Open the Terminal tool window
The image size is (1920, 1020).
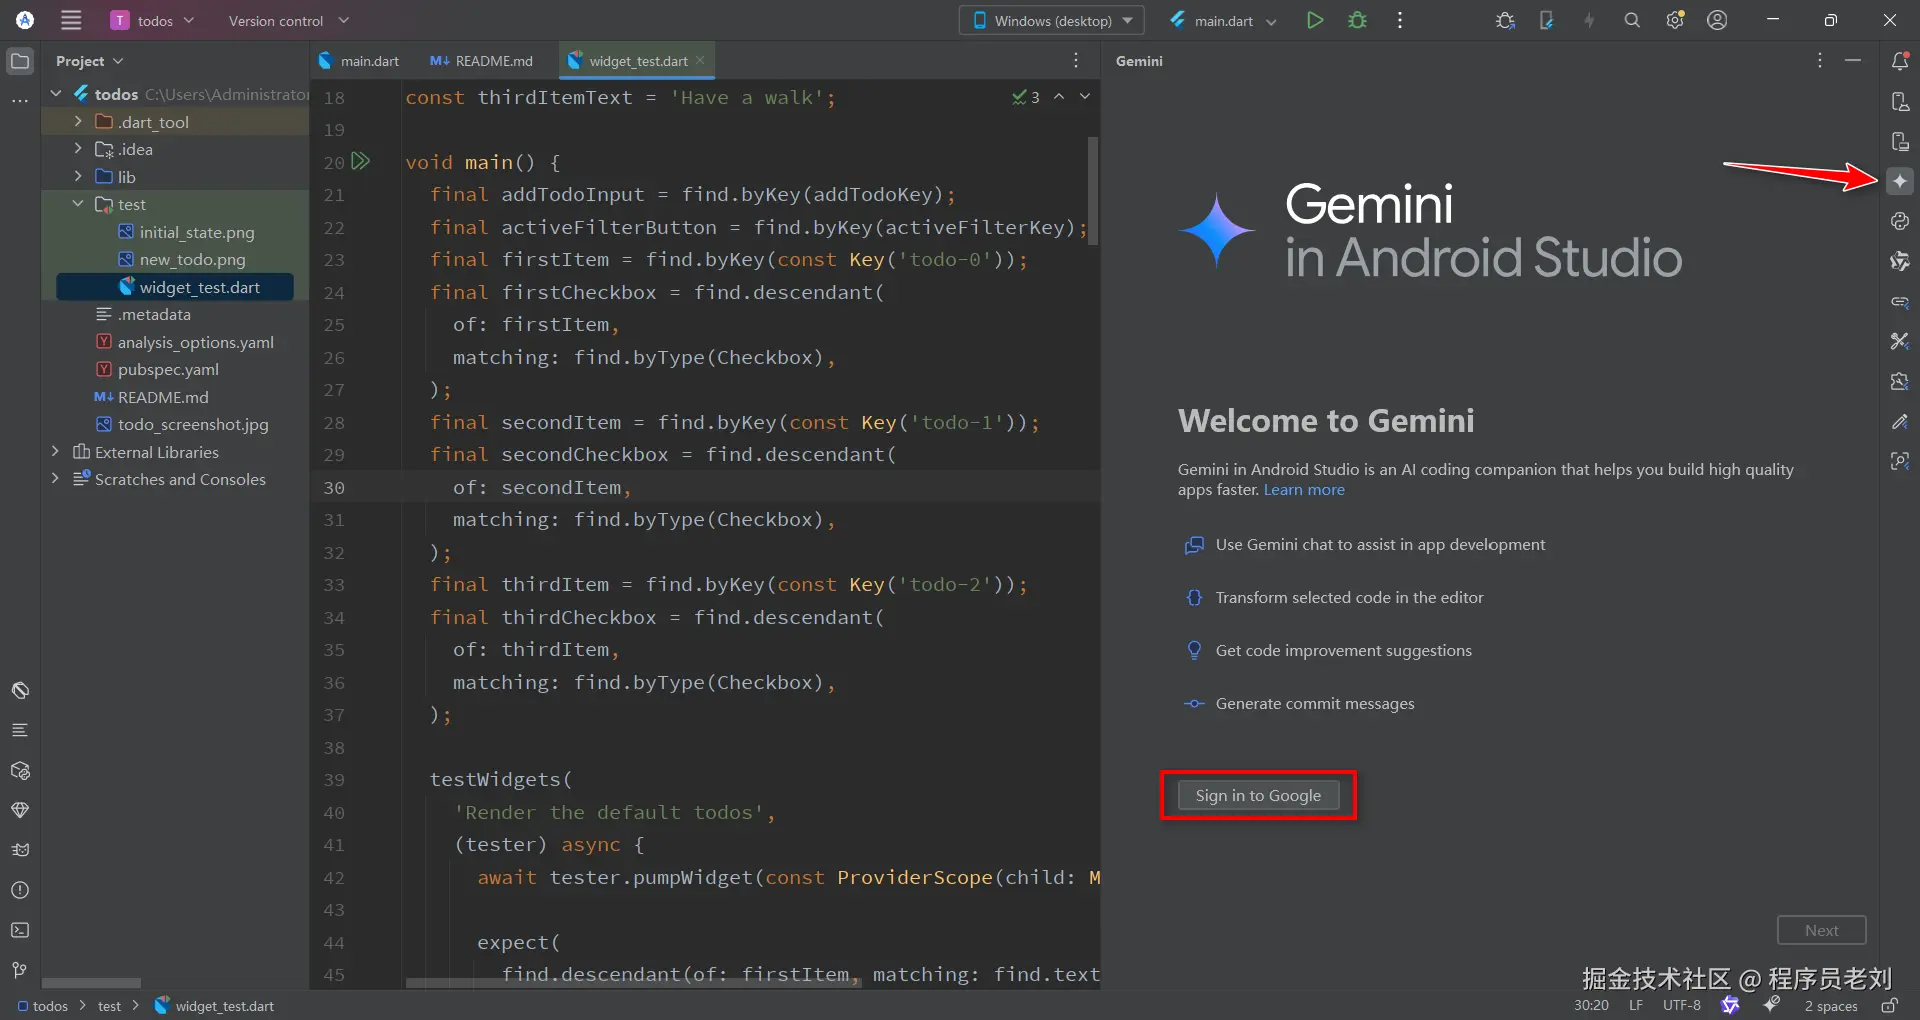tap(20, 930)
